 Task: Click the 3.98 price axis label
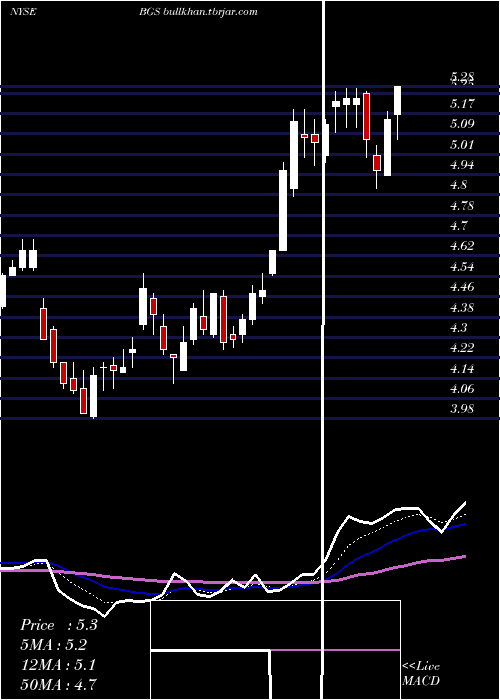[462, 409]
